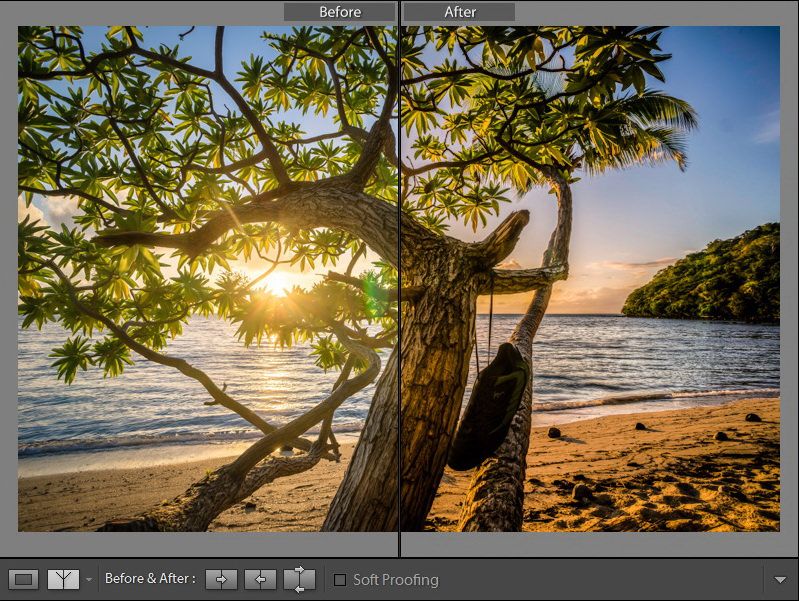Click the Before photo preview
The image size is (799, 601).
coord(208,279)
